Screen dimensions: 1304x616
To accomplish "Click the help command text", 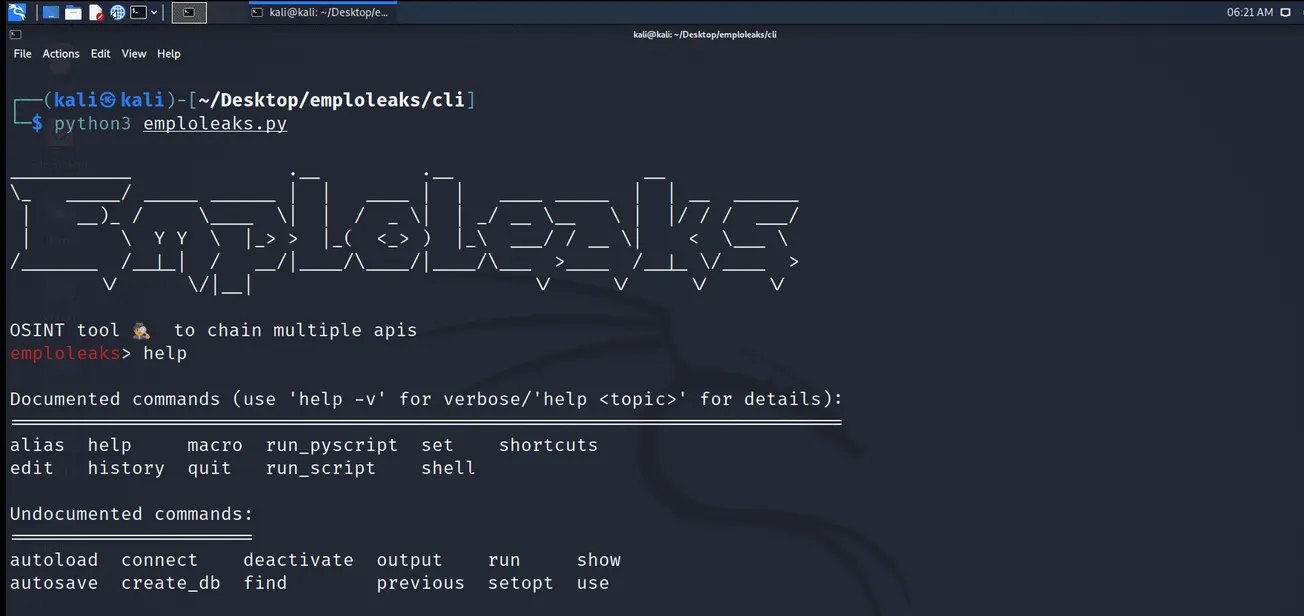I will coord(165,353).
